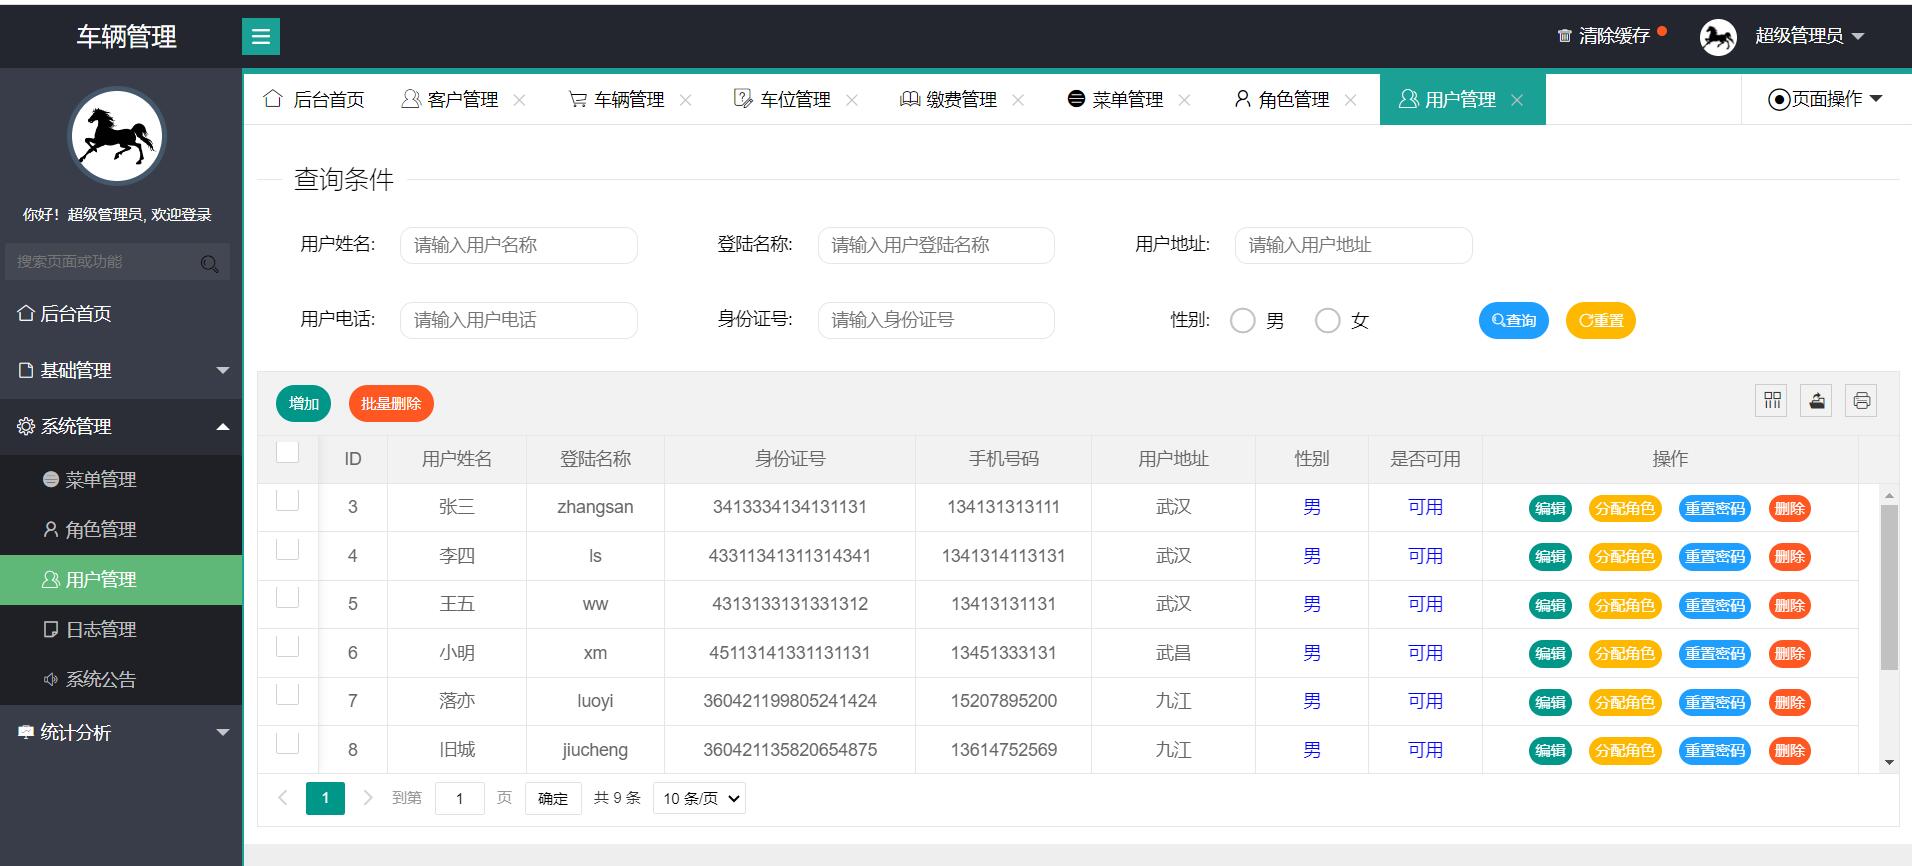Toggle the select-all checkbox in the table header

[x=287, y=451]
